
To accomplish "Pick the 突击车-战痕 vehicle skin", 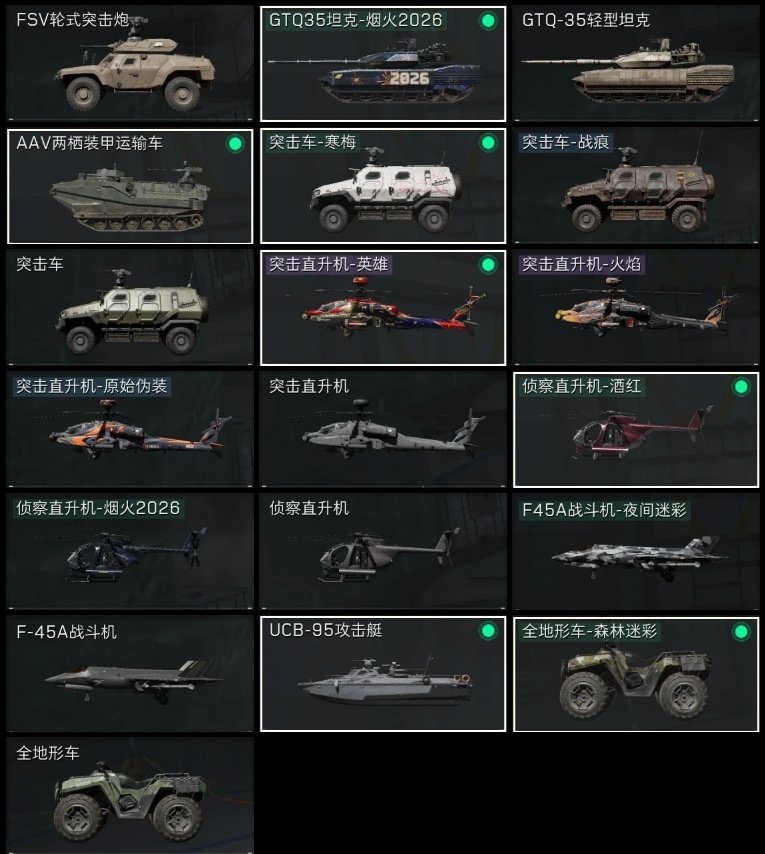I will (636, 186).
